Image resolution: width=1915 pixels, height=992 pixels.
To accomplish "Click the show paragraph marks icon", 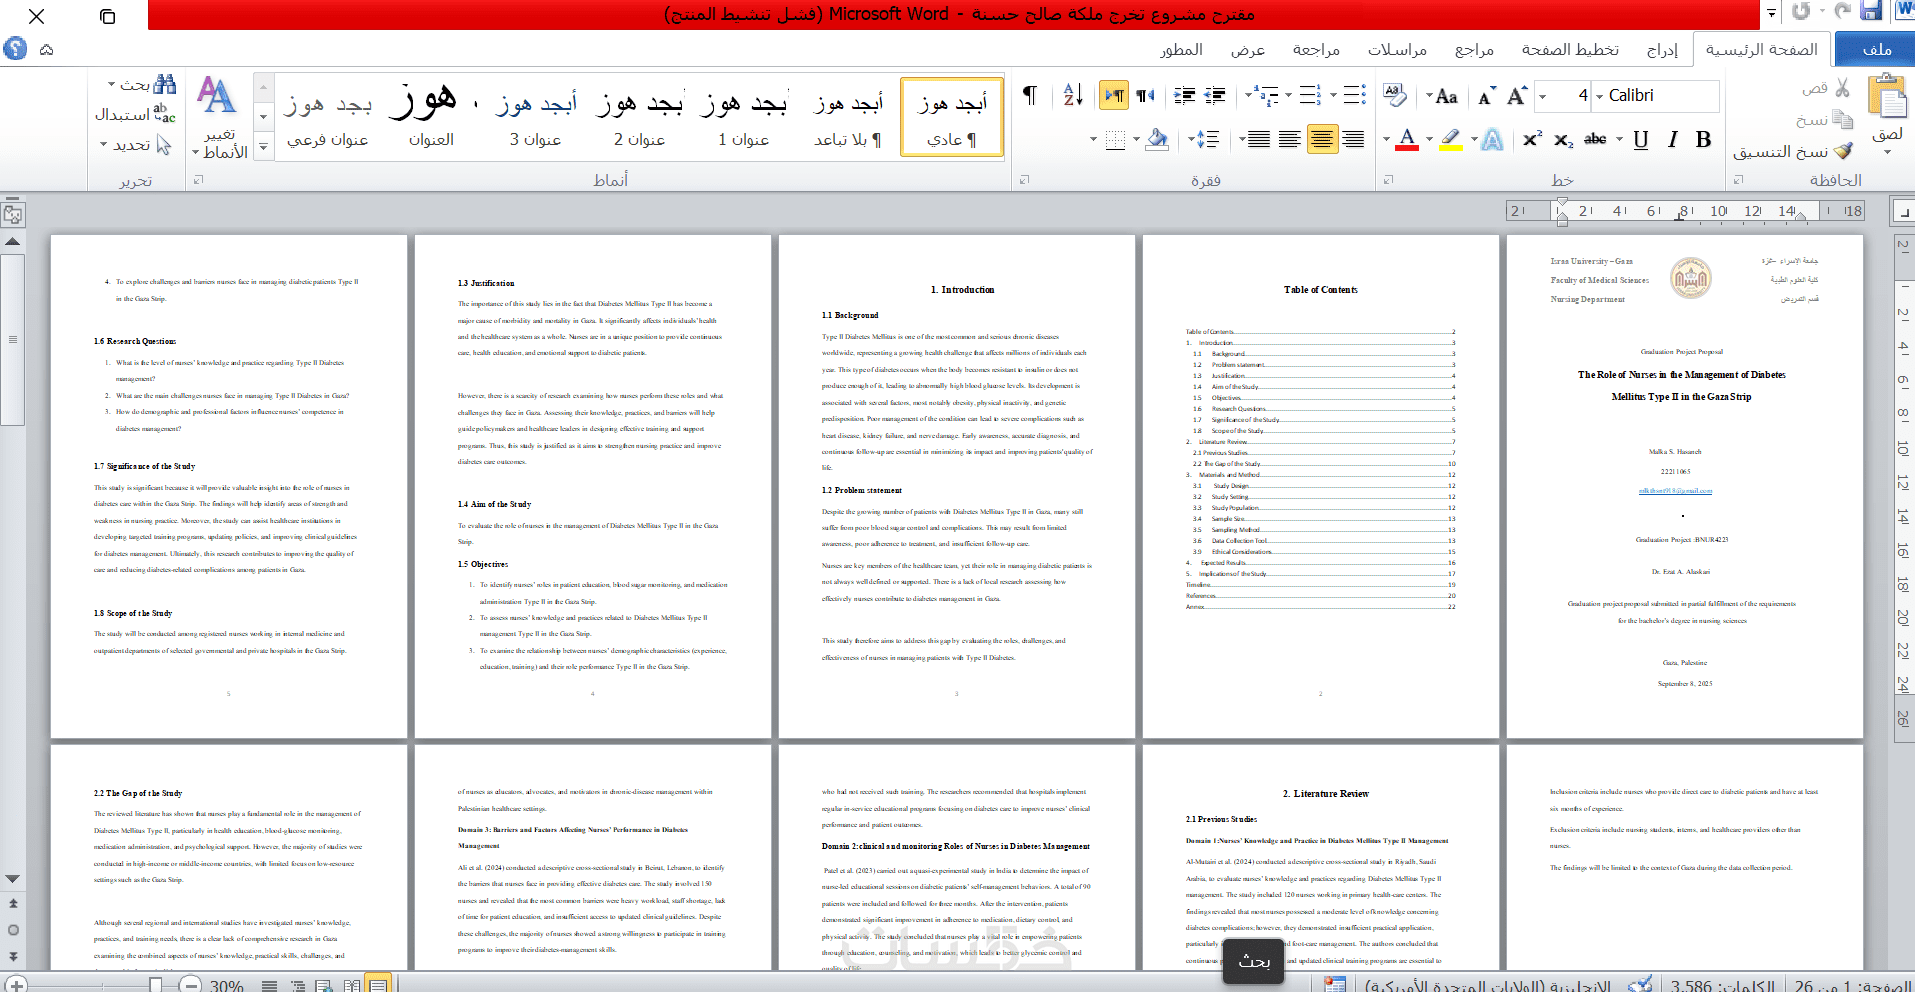I will (1030, 96).
